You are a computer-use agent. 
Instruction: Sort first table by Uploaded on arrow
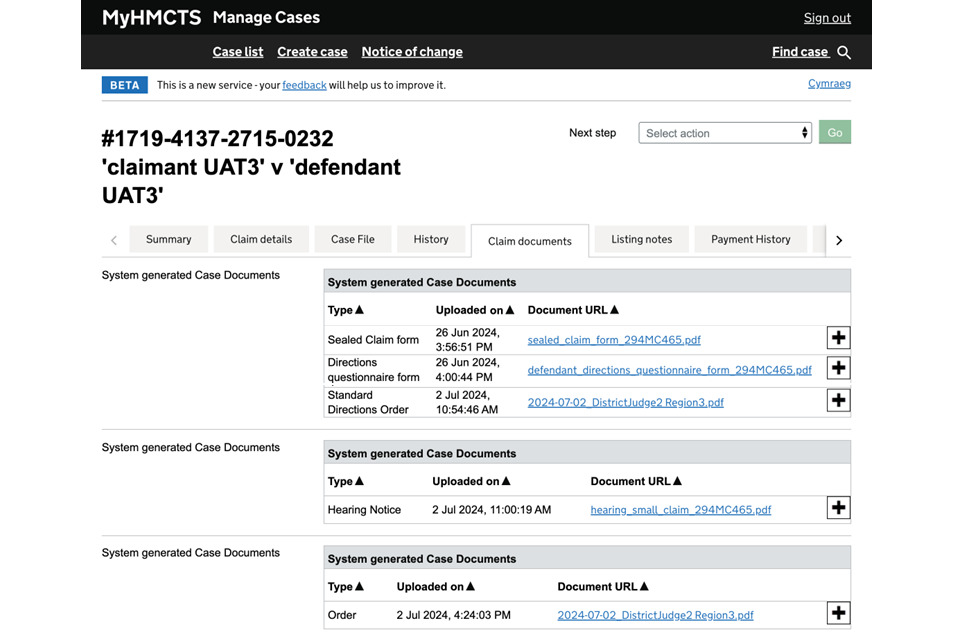click(x=509, y=310)
